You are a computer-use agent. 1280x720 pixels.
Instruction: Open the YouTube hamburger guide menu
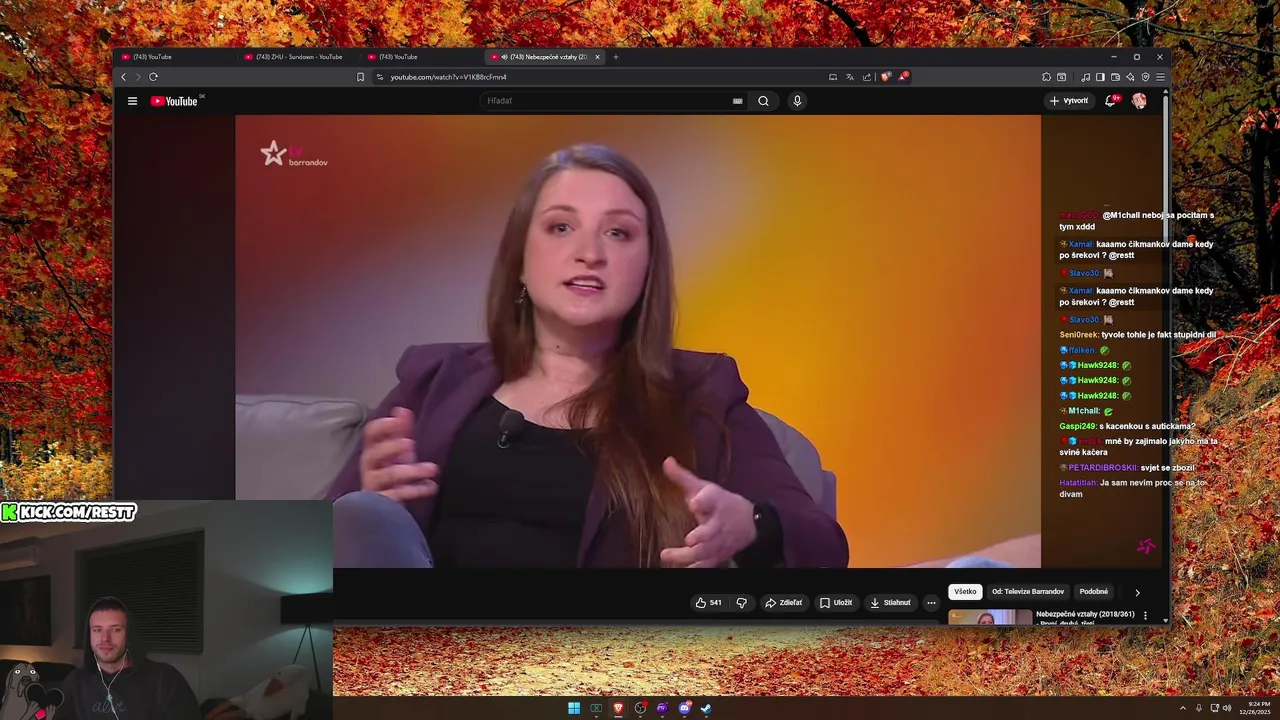[x=132, y=101]
